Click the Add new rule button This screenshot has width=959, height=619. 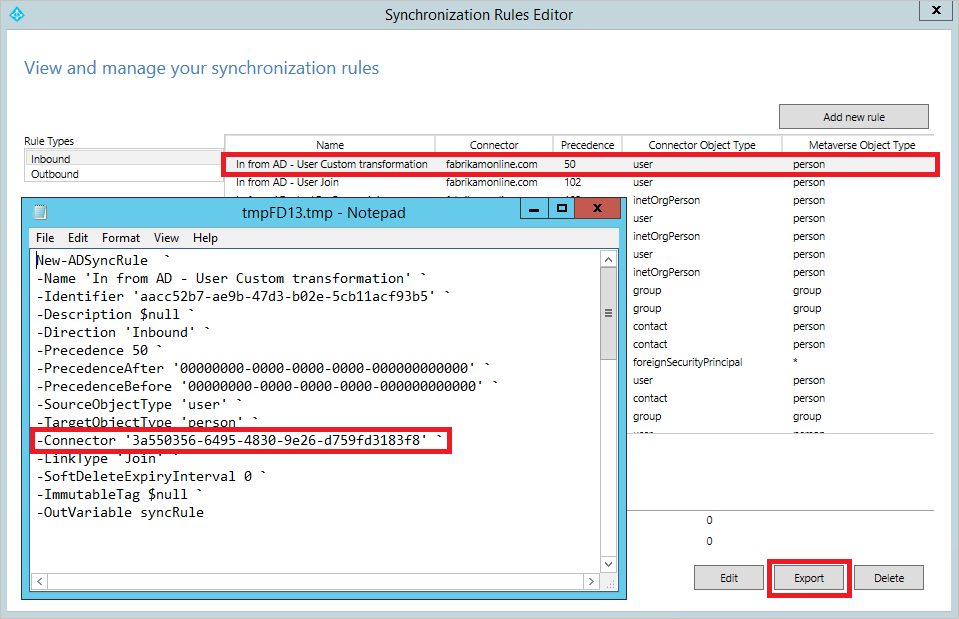coord(852,116)
